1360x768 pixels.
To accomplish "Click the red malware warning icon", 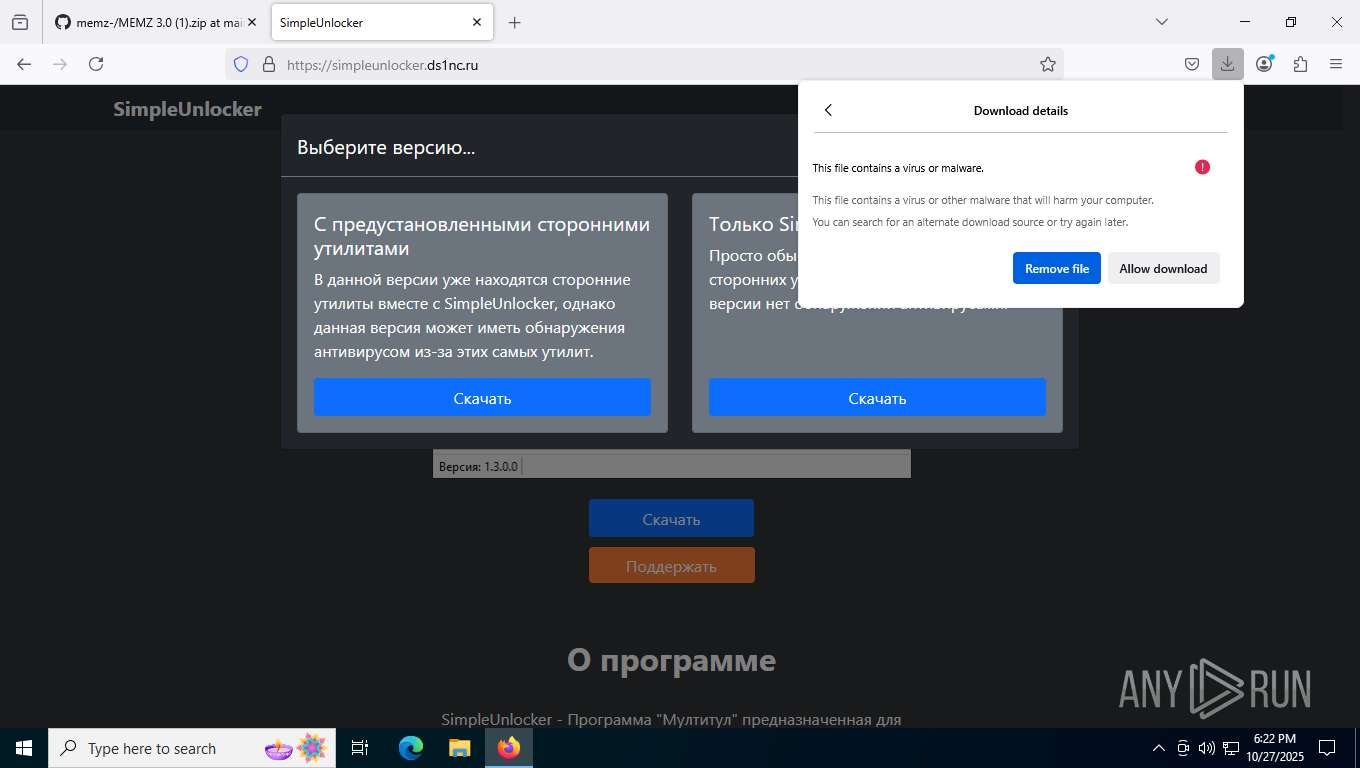I will [x=1202, y=167].
